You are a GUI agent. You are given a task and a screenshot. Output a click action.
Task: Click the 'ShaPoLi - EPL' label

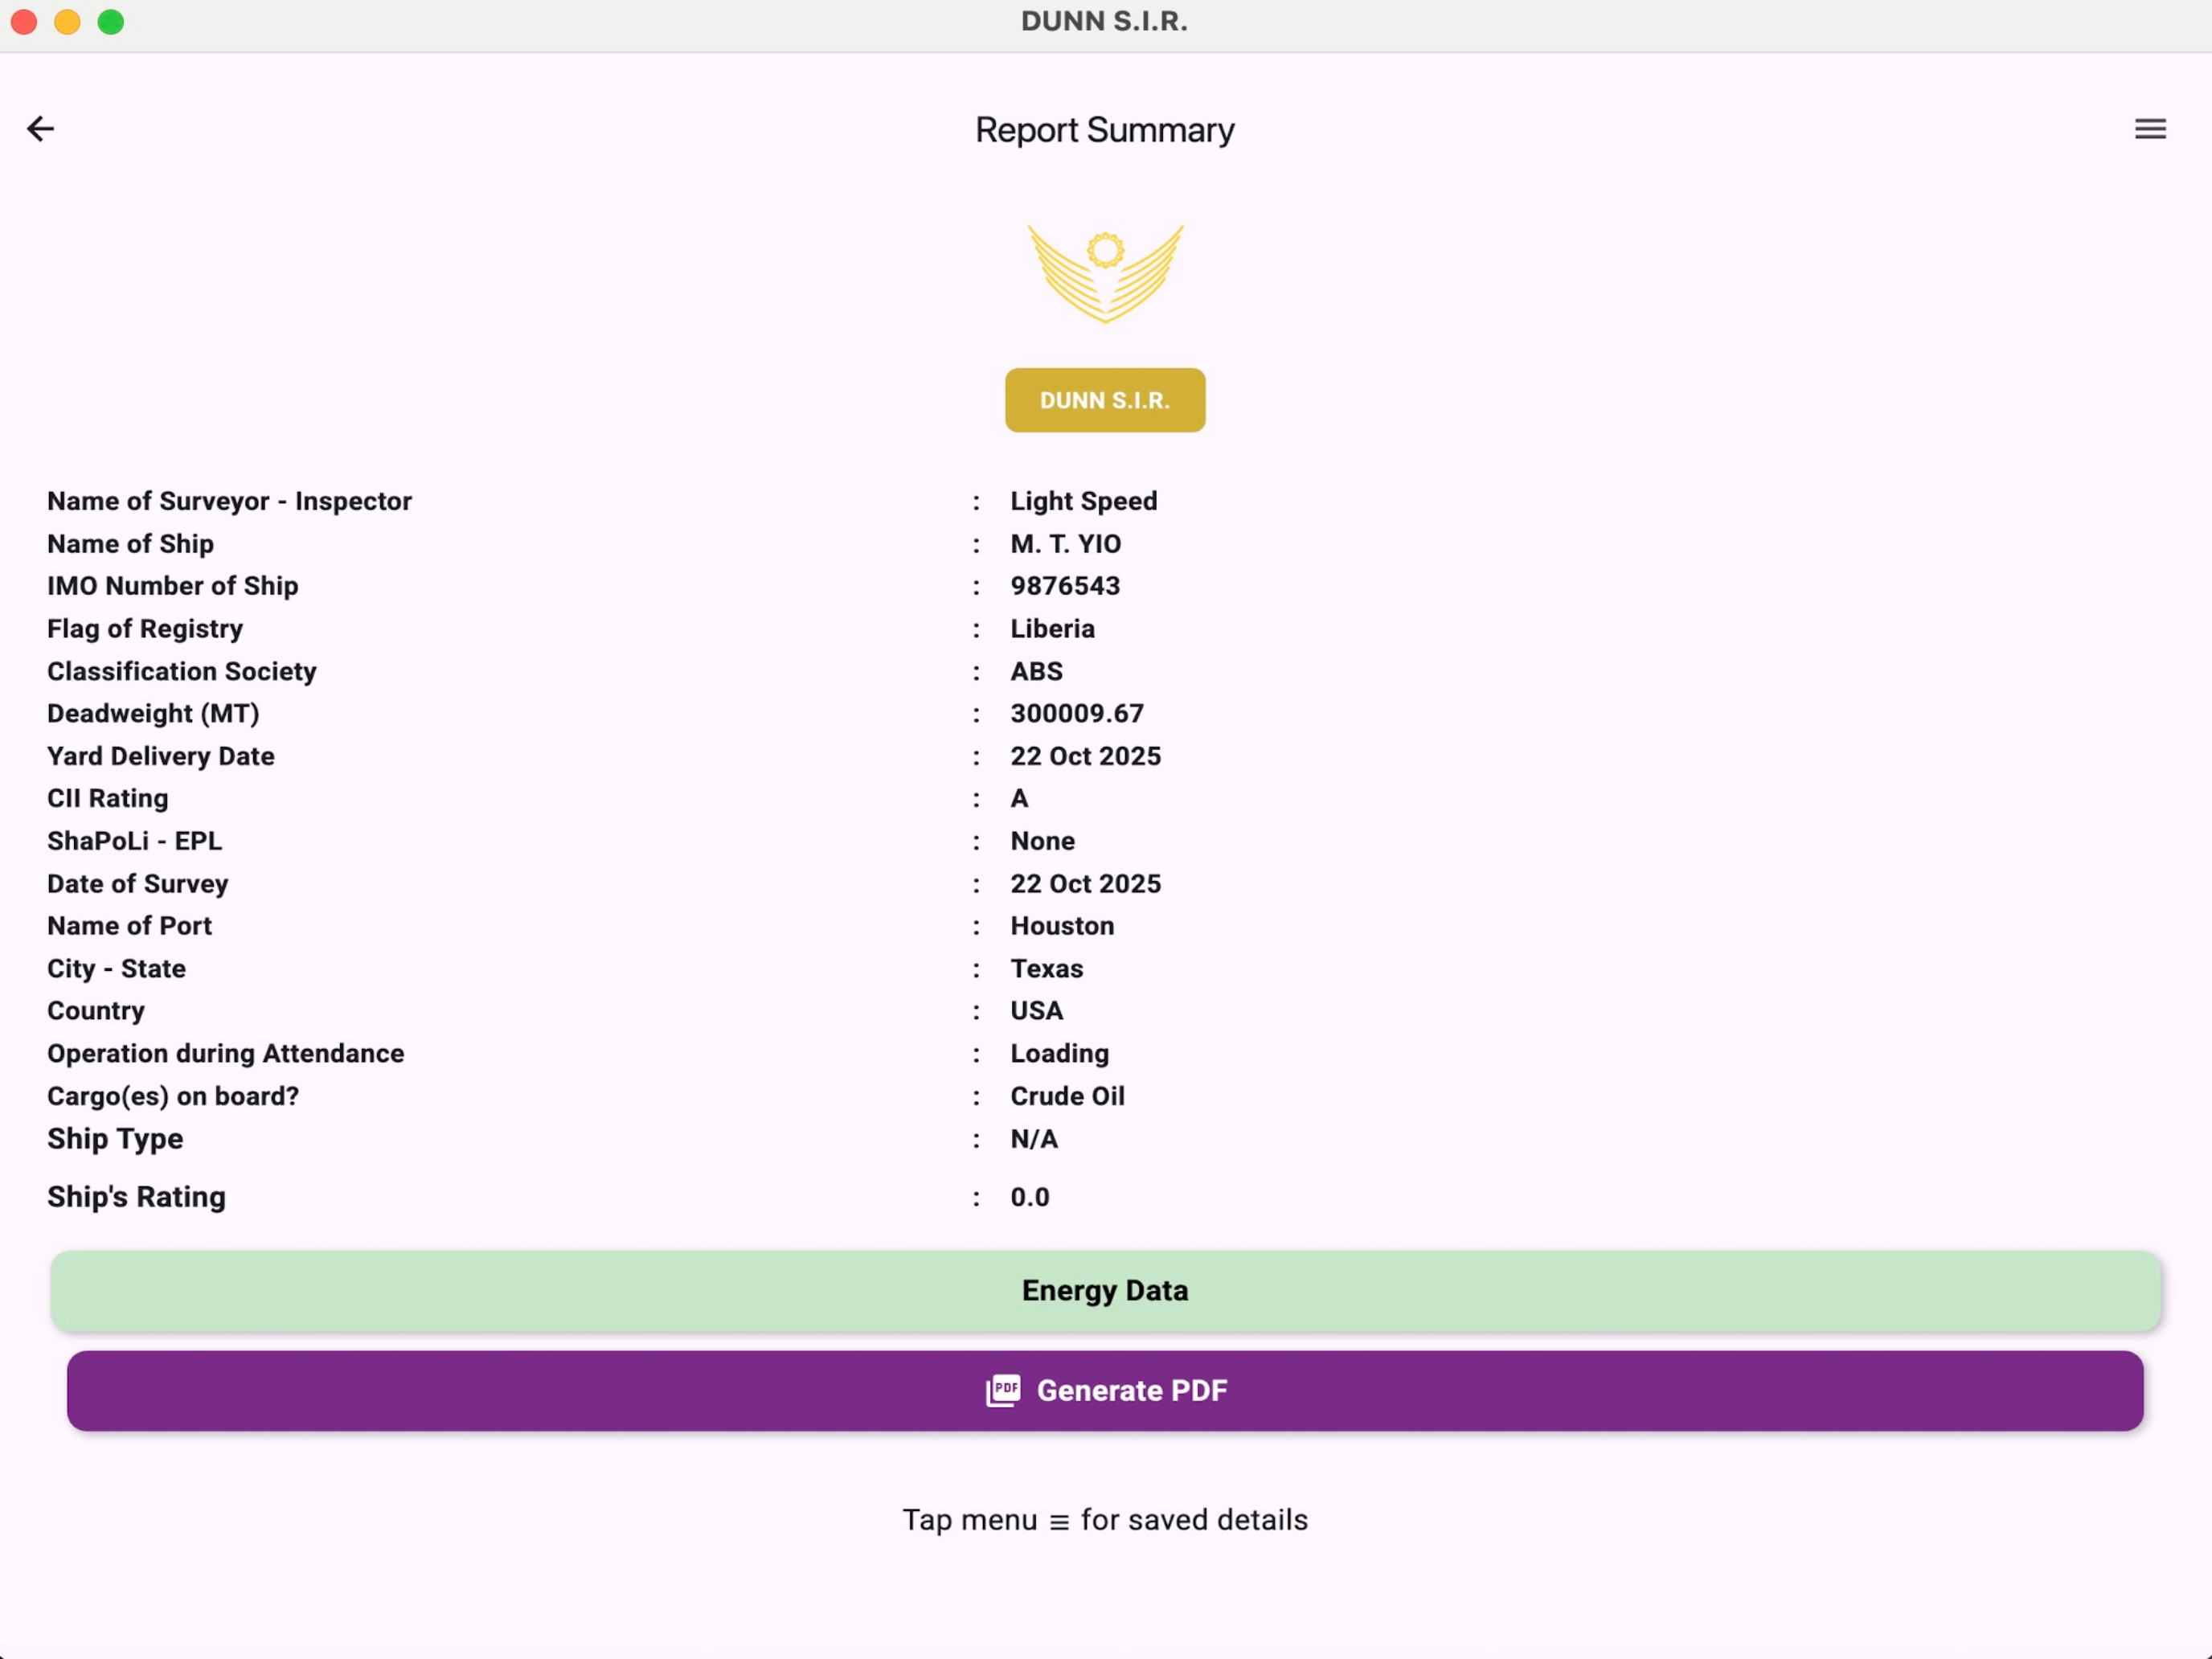pyautogui.click(x=134, y=842)
